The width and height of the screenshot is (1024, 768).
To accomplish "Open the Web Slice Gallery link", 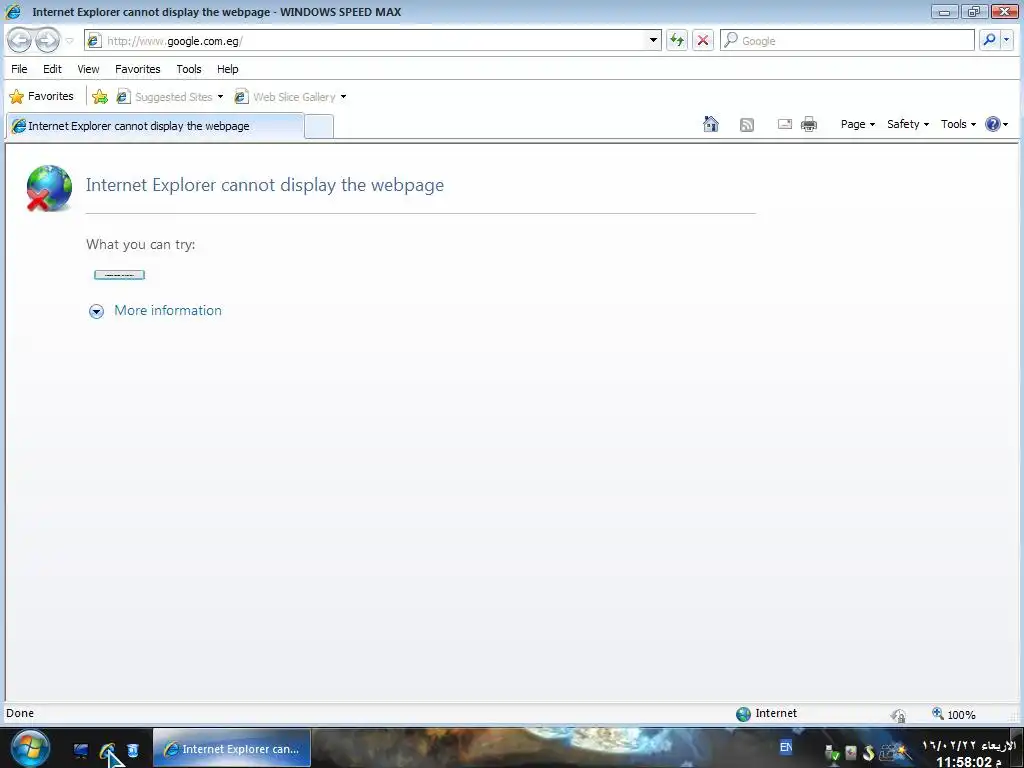I will [285, 97].
